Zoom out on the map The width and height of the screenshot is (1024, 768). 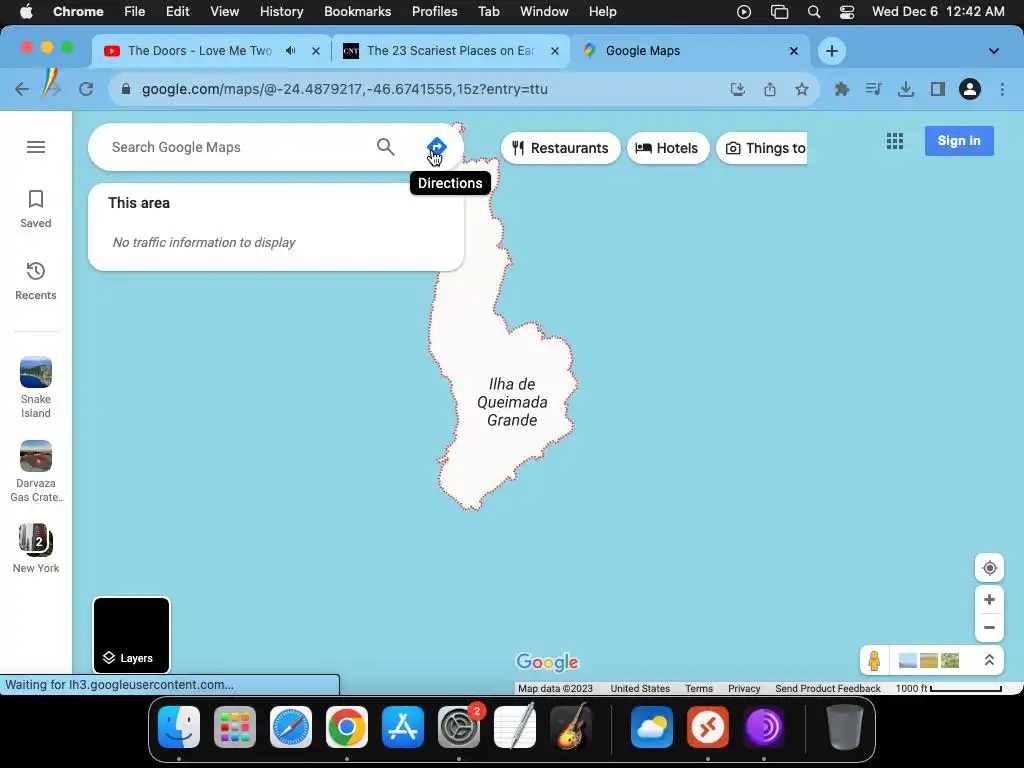coord(989,628)
